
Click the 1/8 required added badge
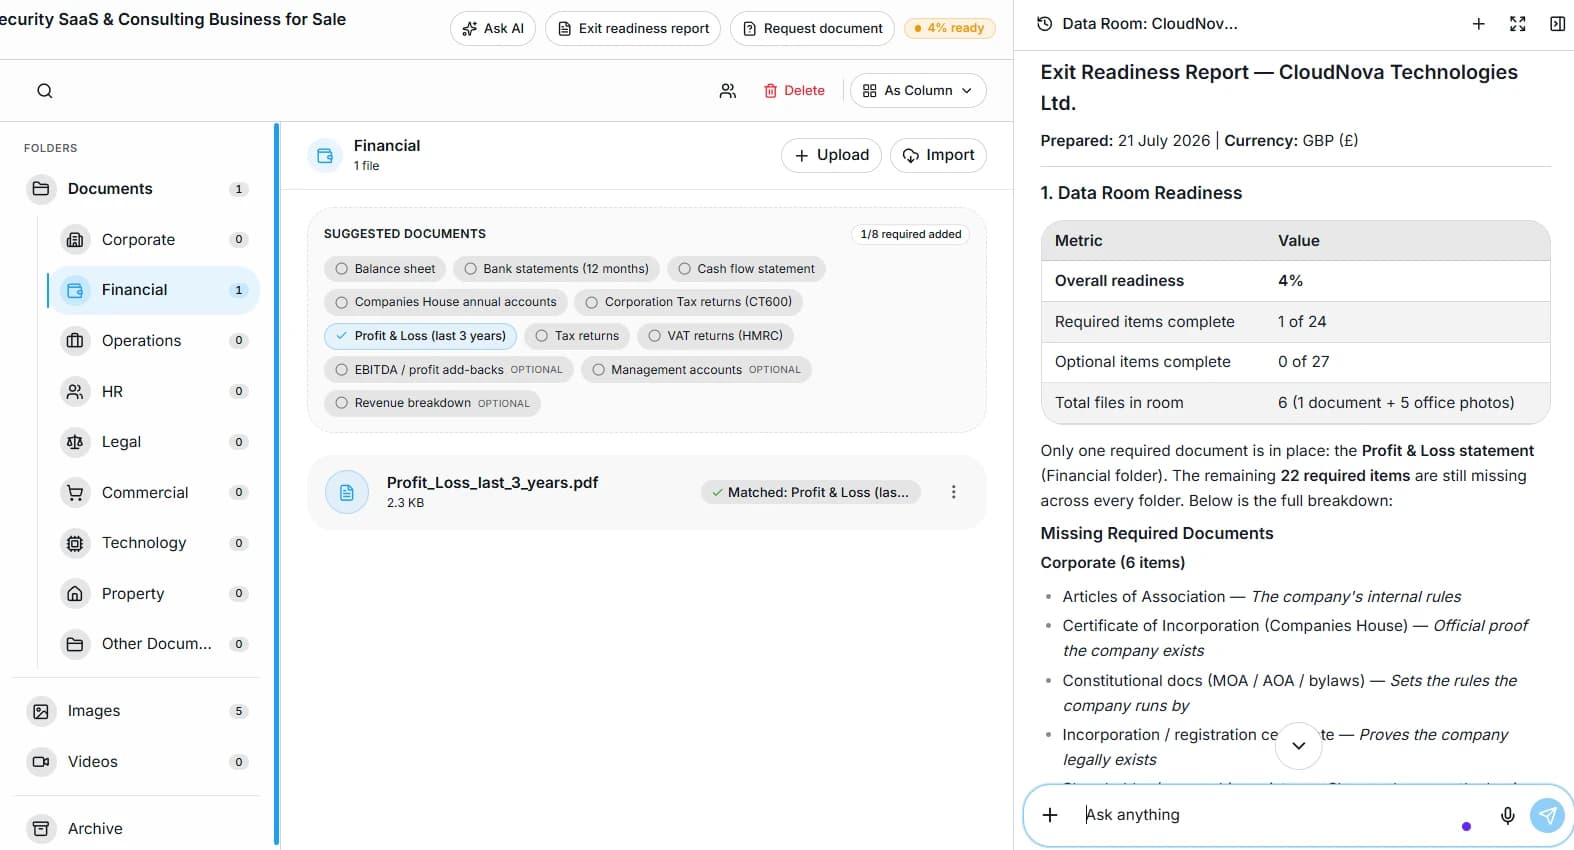point(910,234)
